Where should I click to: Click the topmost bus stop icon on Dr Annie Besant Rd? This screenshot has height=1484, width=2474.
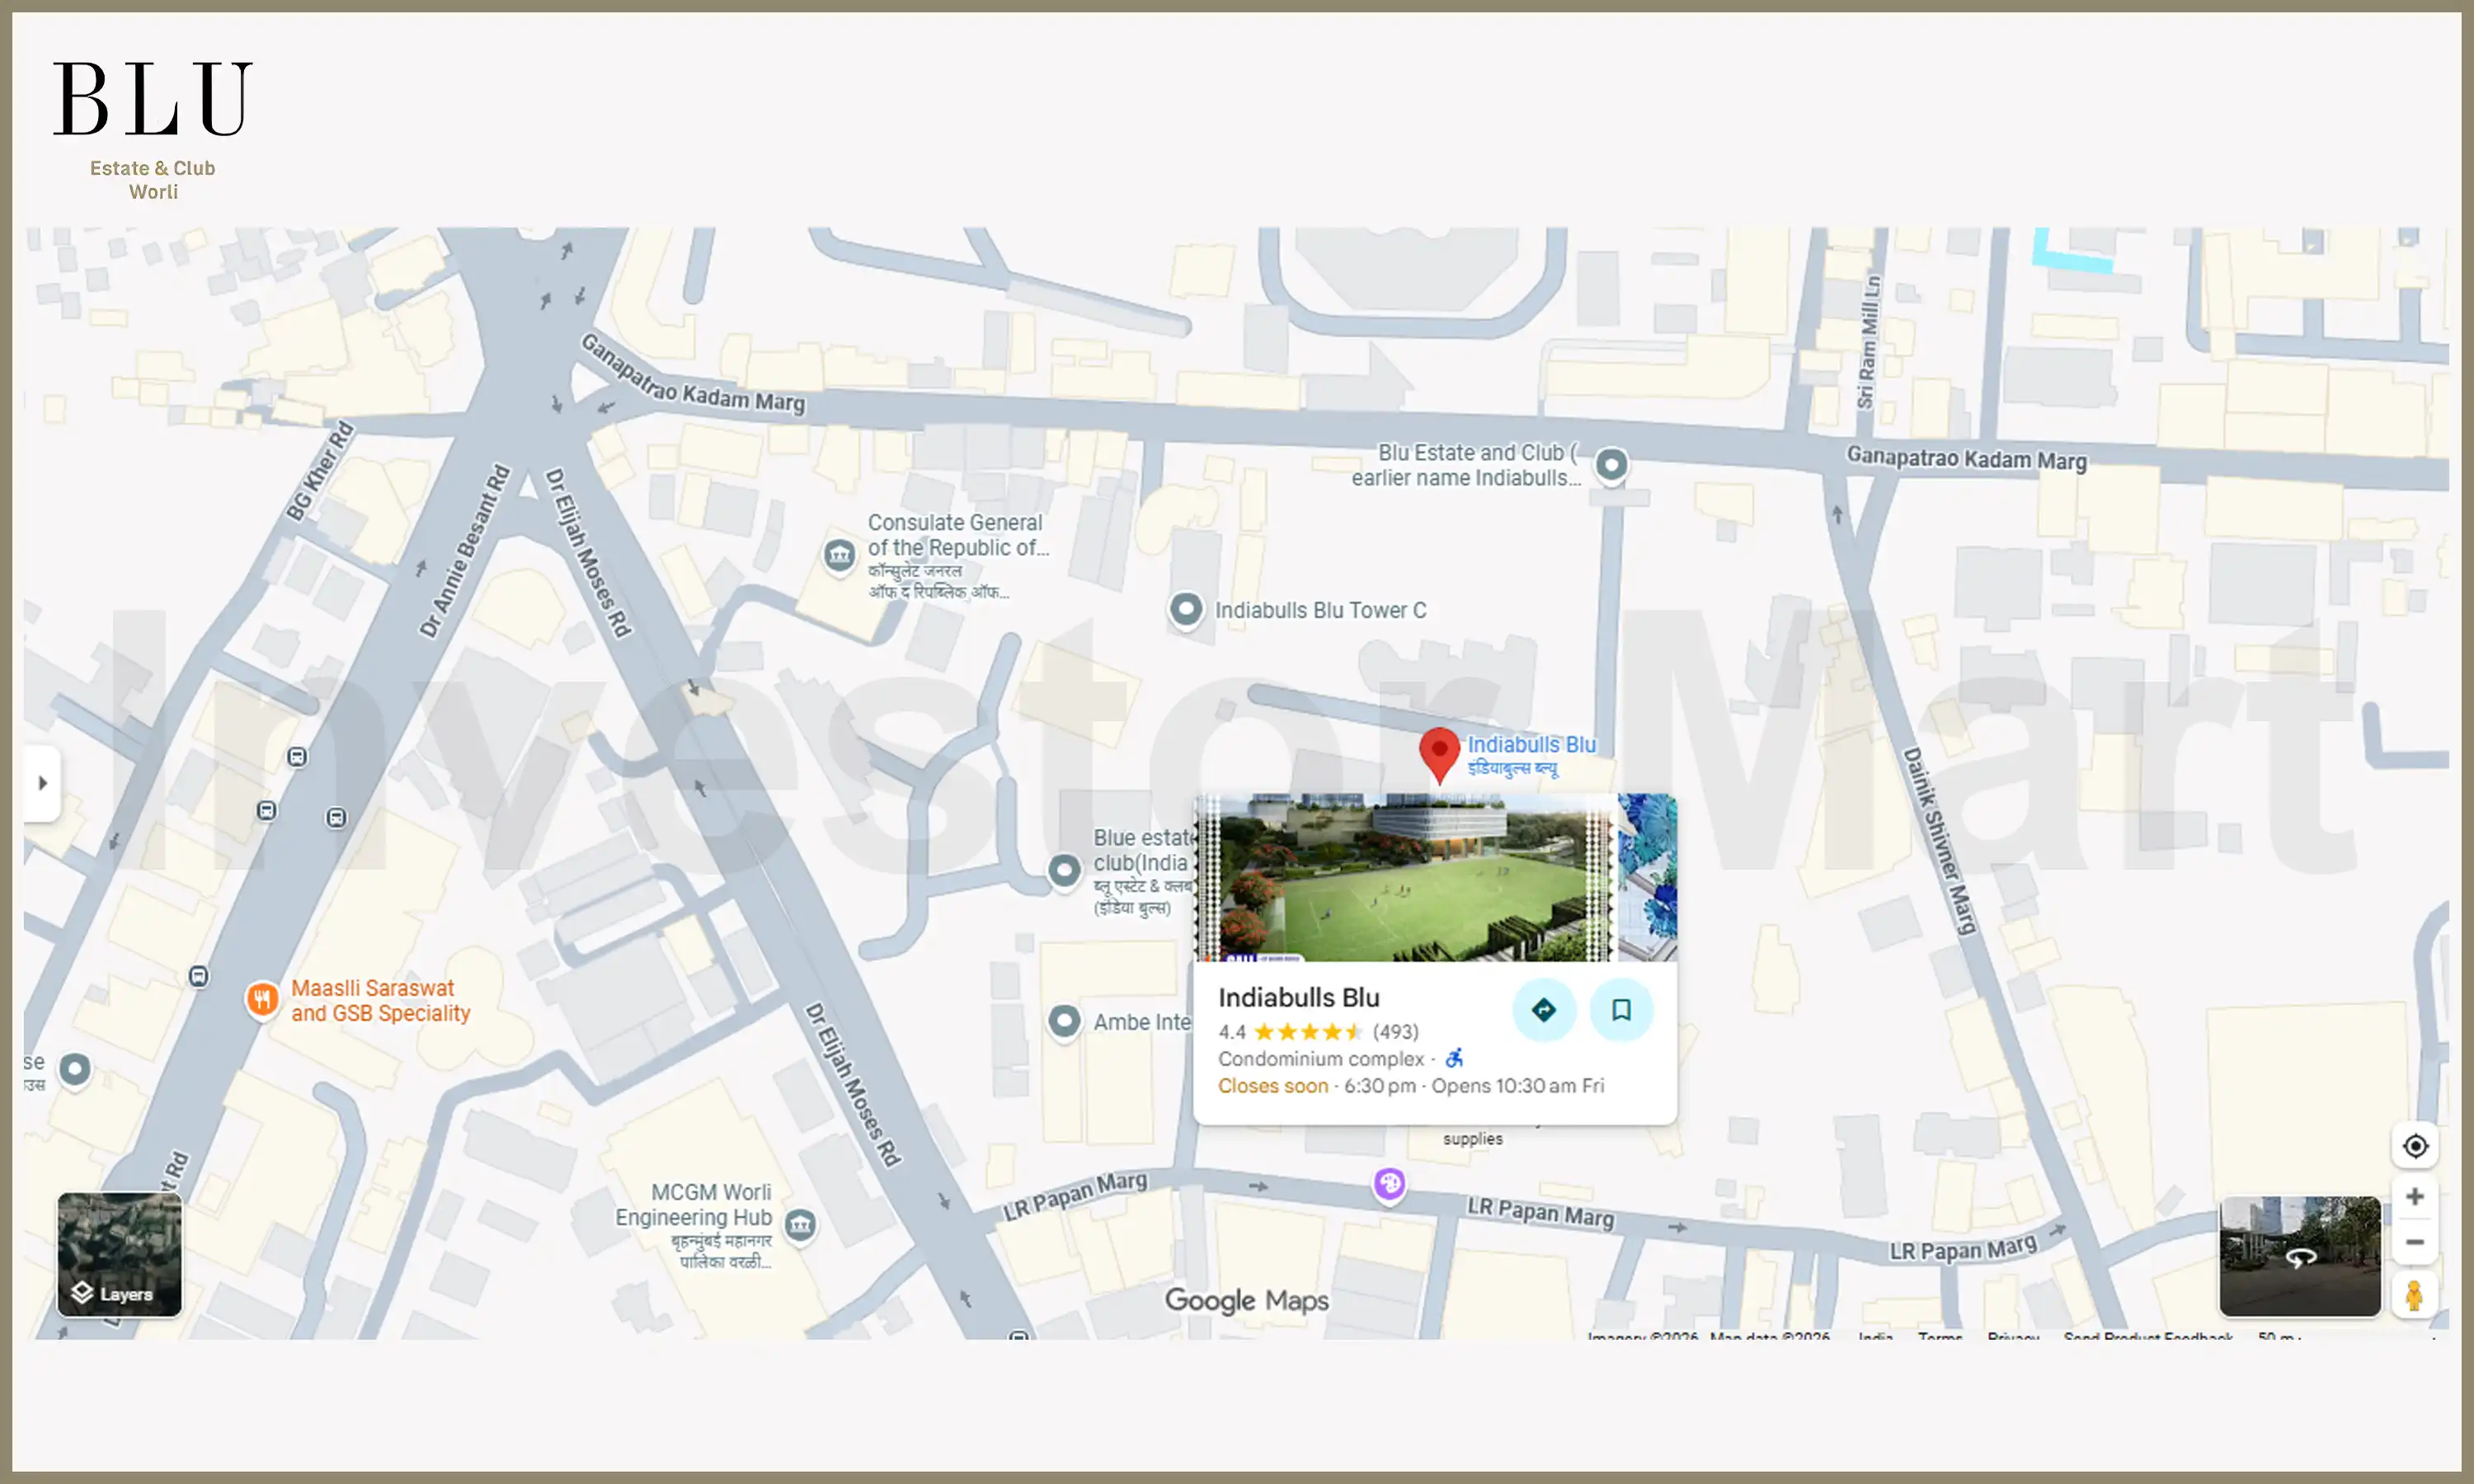pyautogui.click(x=297, y=757)
